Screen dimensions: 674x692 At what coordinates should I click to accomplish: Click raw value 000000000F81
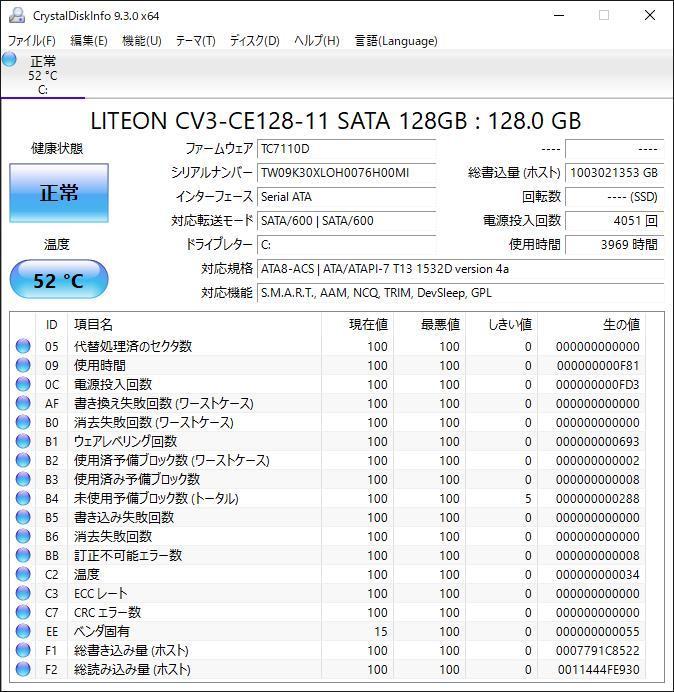coord(598,365)
